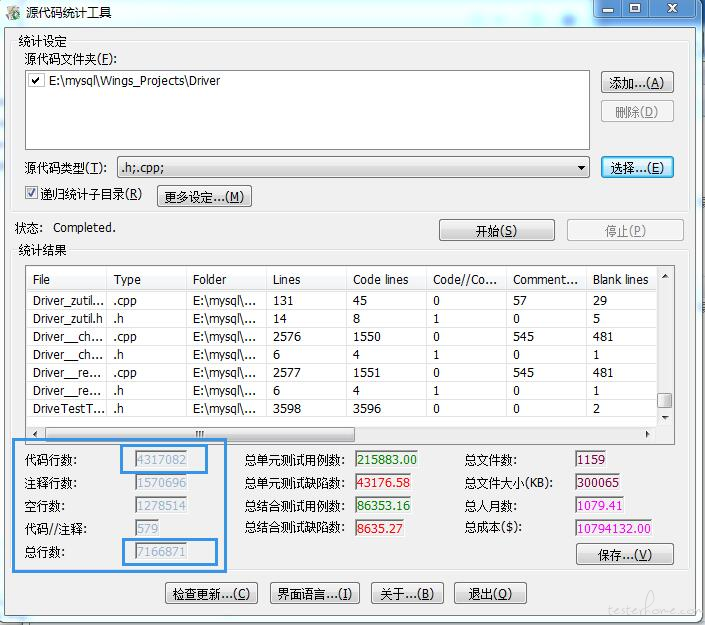Click the 注释行数 field showing 1570696

(x=161, y=482)
